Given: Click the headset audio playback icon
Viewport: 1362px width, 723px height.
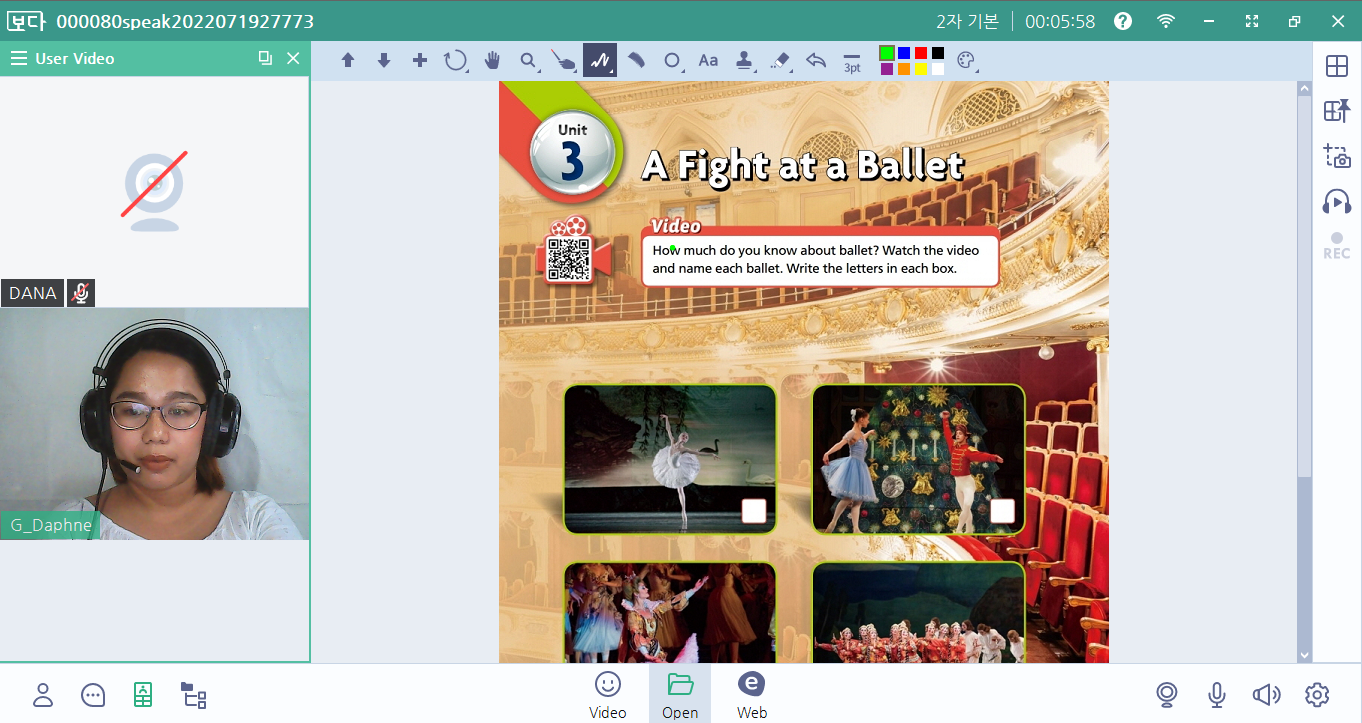Looking at the screenshot, I should click(x=1337, y=201).
